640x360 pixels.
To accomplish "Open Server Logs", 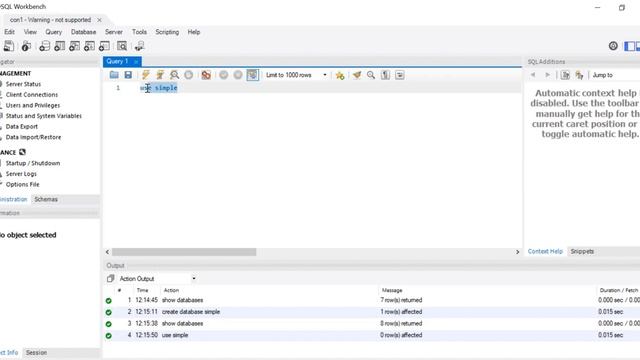I will point(21,174).
